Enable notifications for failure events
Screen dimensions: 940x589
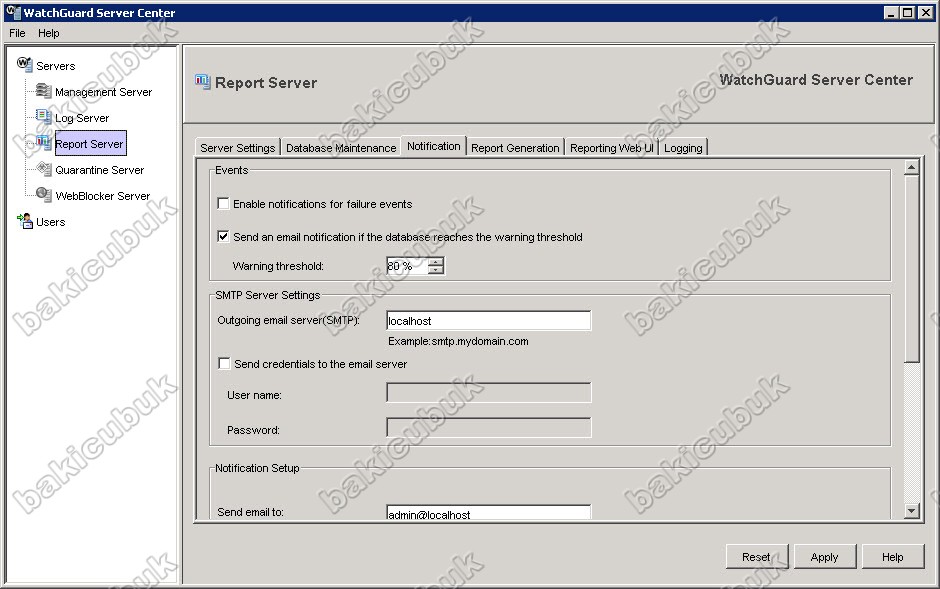point(223,204)
